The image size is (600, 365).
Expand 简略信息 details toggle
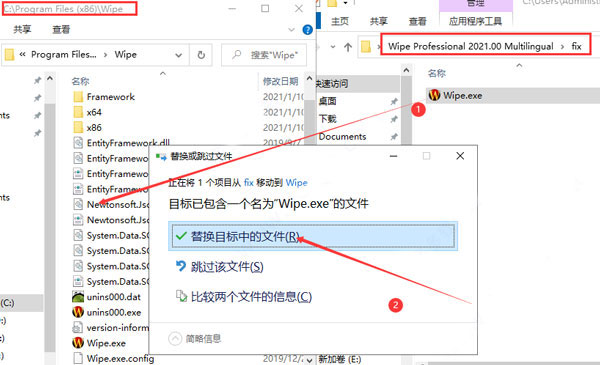click(195, 339)
